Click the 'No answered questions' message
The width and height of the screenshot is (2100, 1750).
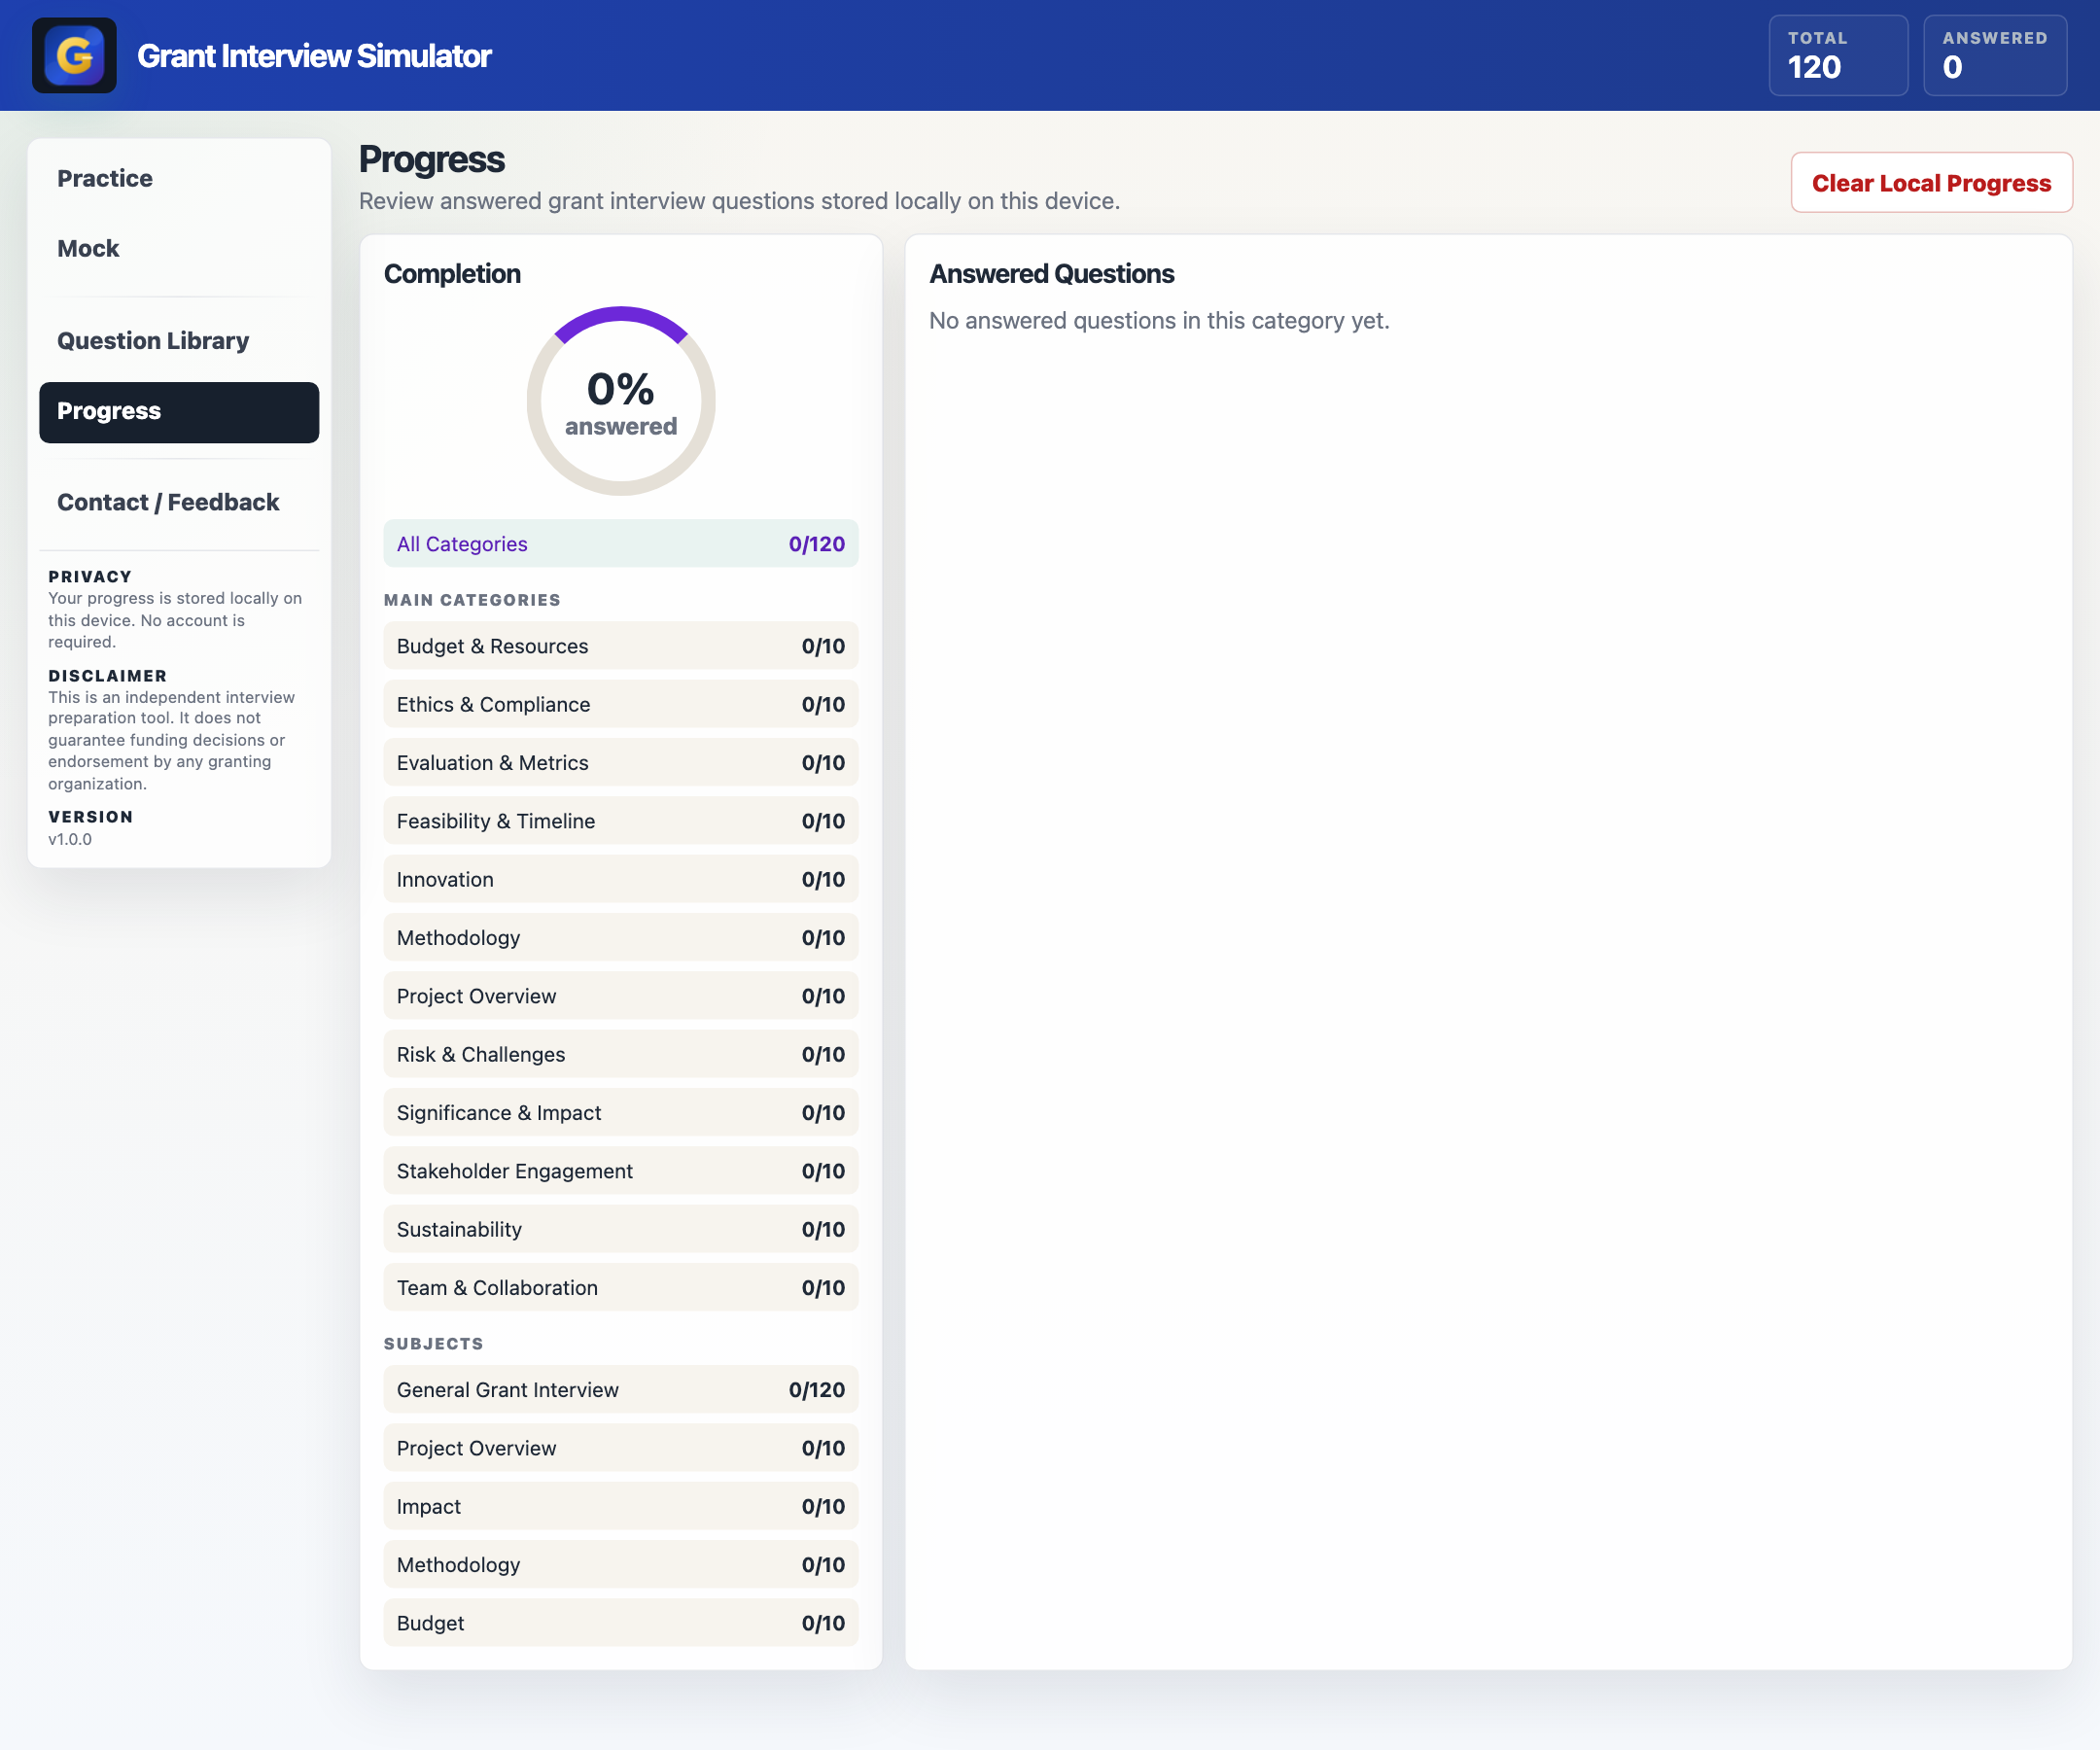(1159, 321)
